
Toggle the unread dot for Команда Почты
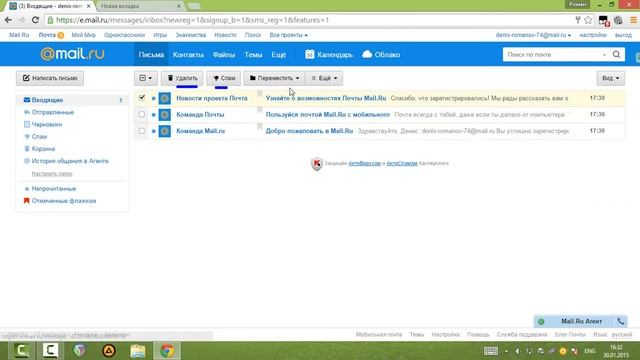coord(153,115)
